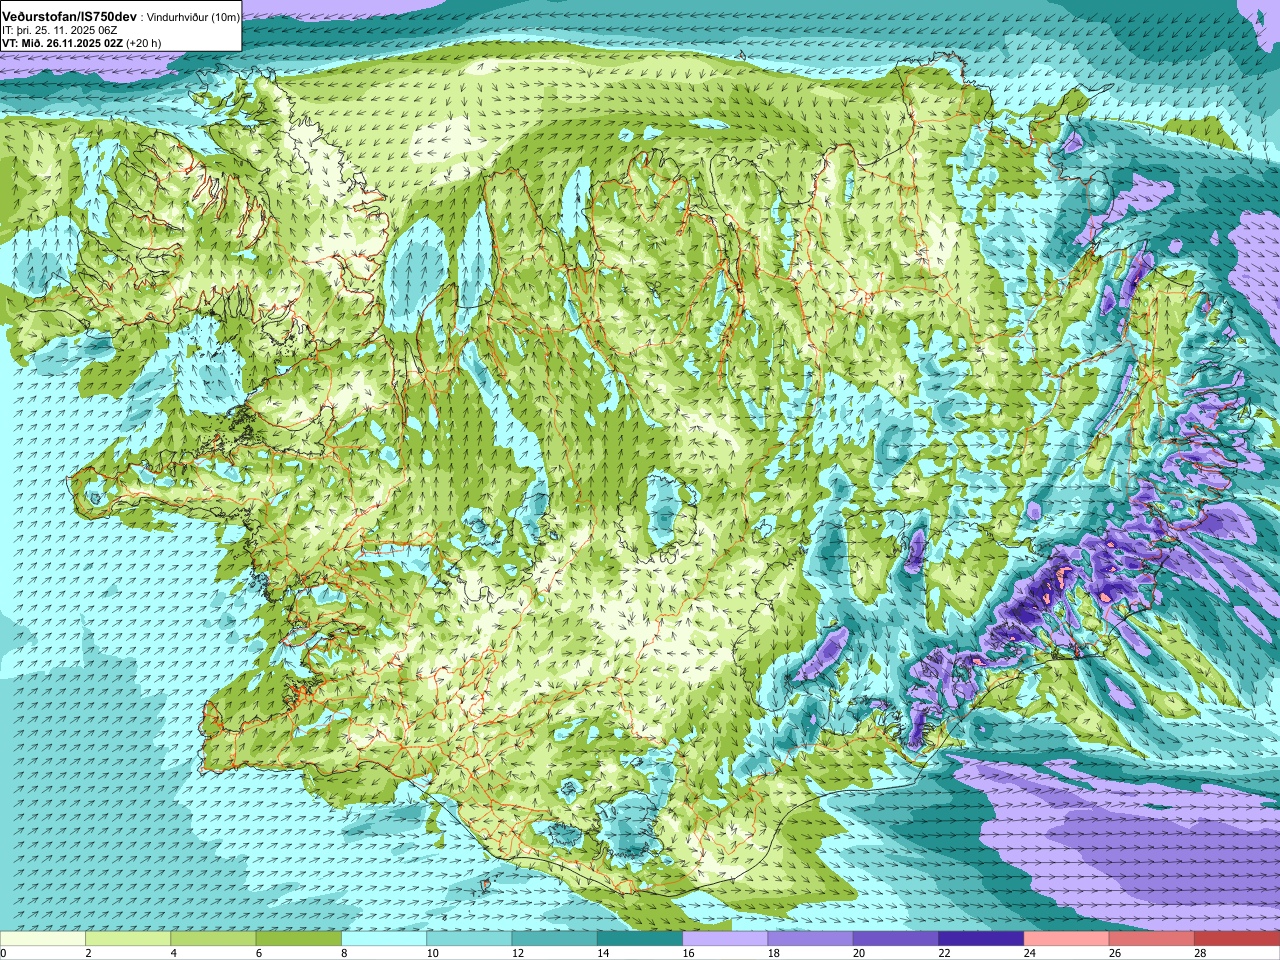The image size is (1280, 960).
Task: Click the legend scale value '16'
Action: 689,953
